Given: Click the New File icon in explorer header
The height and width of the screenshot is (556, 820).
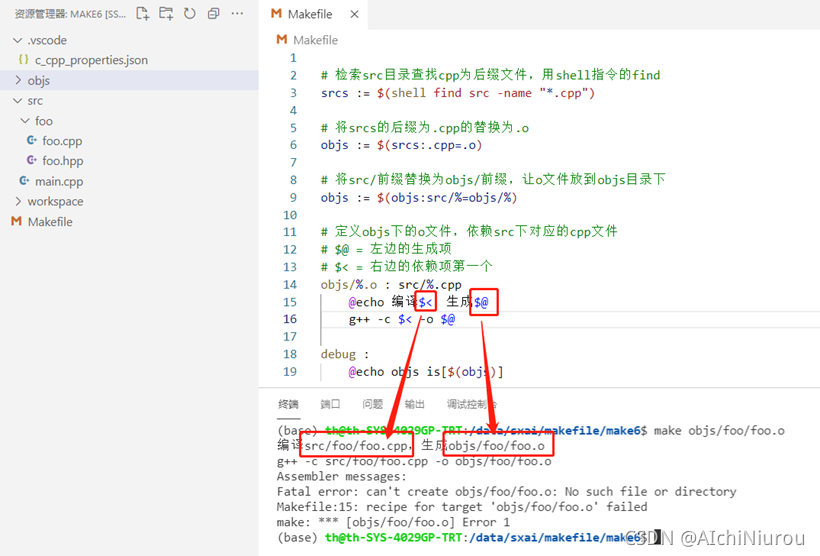Looking at the screenshot, I should tap(142, 14).
